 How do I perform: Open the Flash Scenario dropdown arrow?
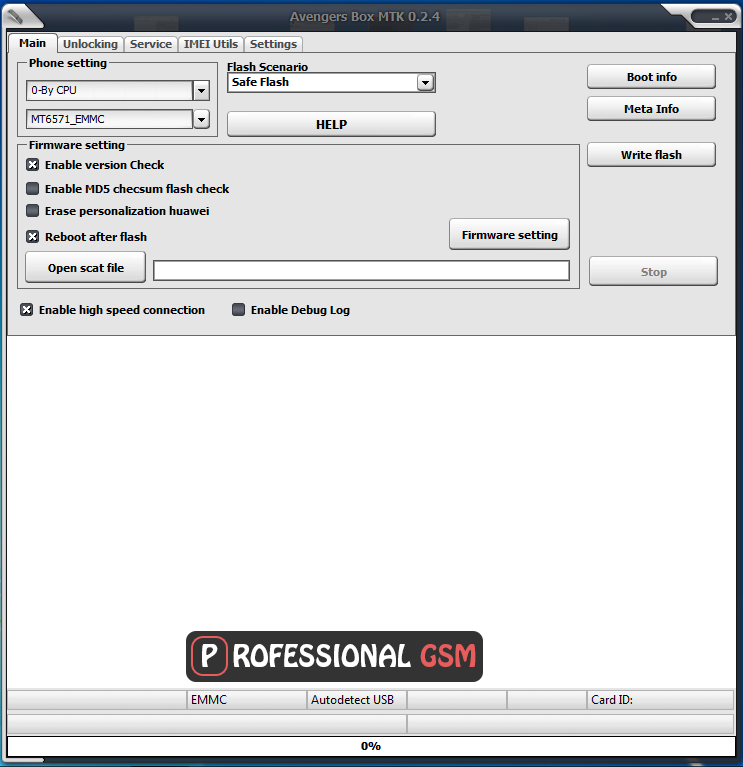(x=426, y=83)
